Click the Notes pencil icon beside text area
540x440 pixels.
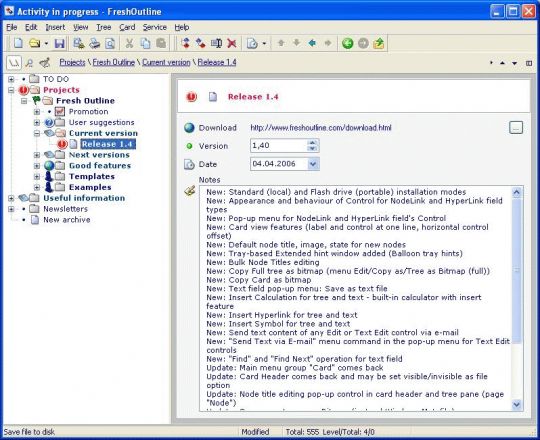(x=190, y=191)
